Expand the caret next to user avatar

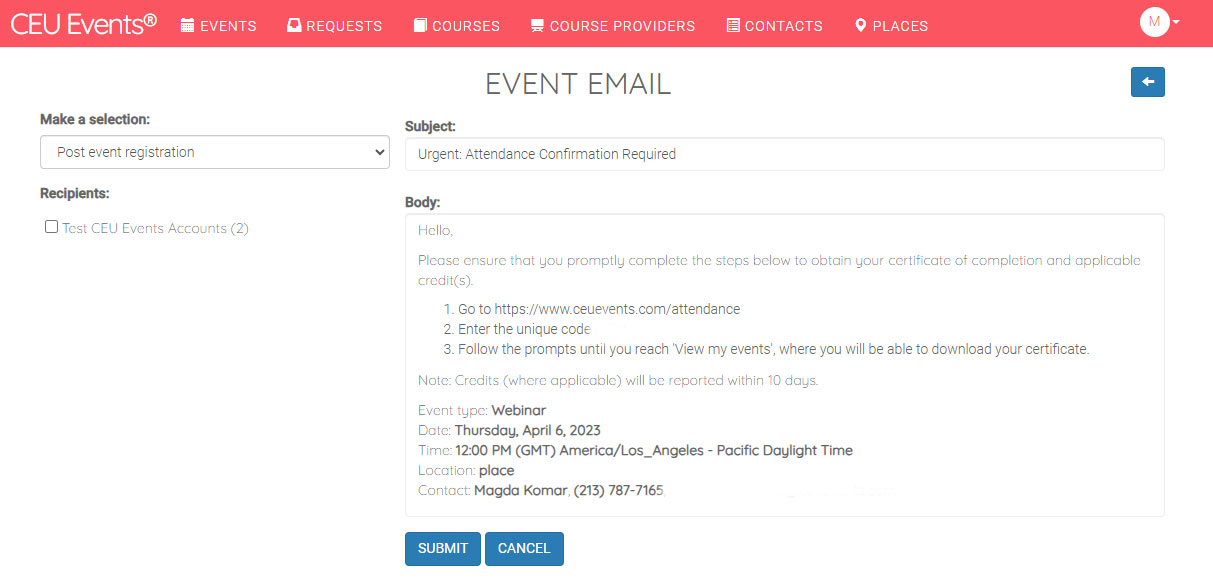tap(1176, 21)
